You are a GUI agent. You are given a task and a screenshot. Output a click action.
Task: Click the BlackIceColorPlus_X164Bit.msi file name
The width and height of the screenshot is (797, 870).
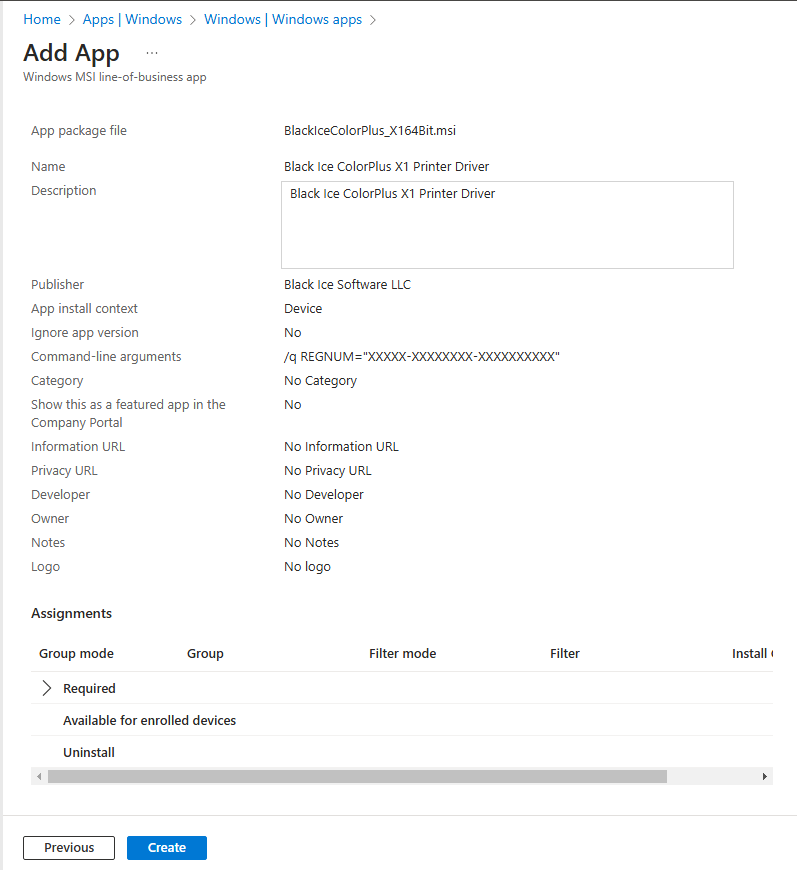(x=370, y=130)
